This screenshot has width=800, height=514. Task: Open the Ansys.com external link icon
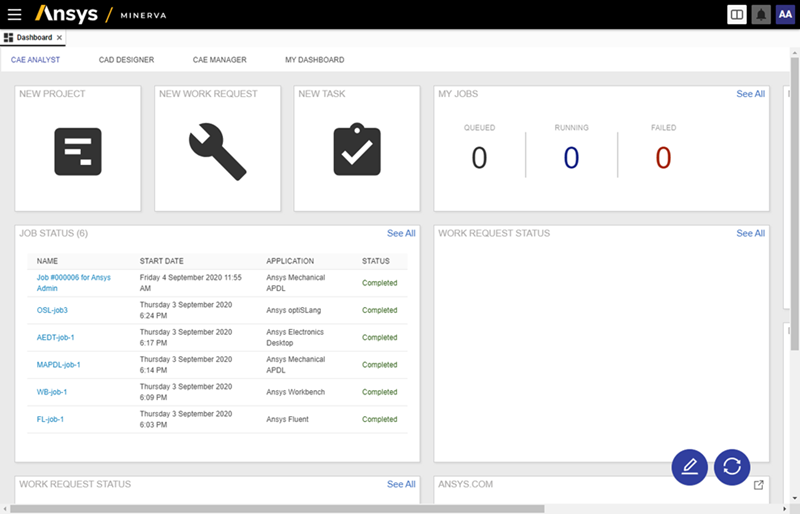758,485
